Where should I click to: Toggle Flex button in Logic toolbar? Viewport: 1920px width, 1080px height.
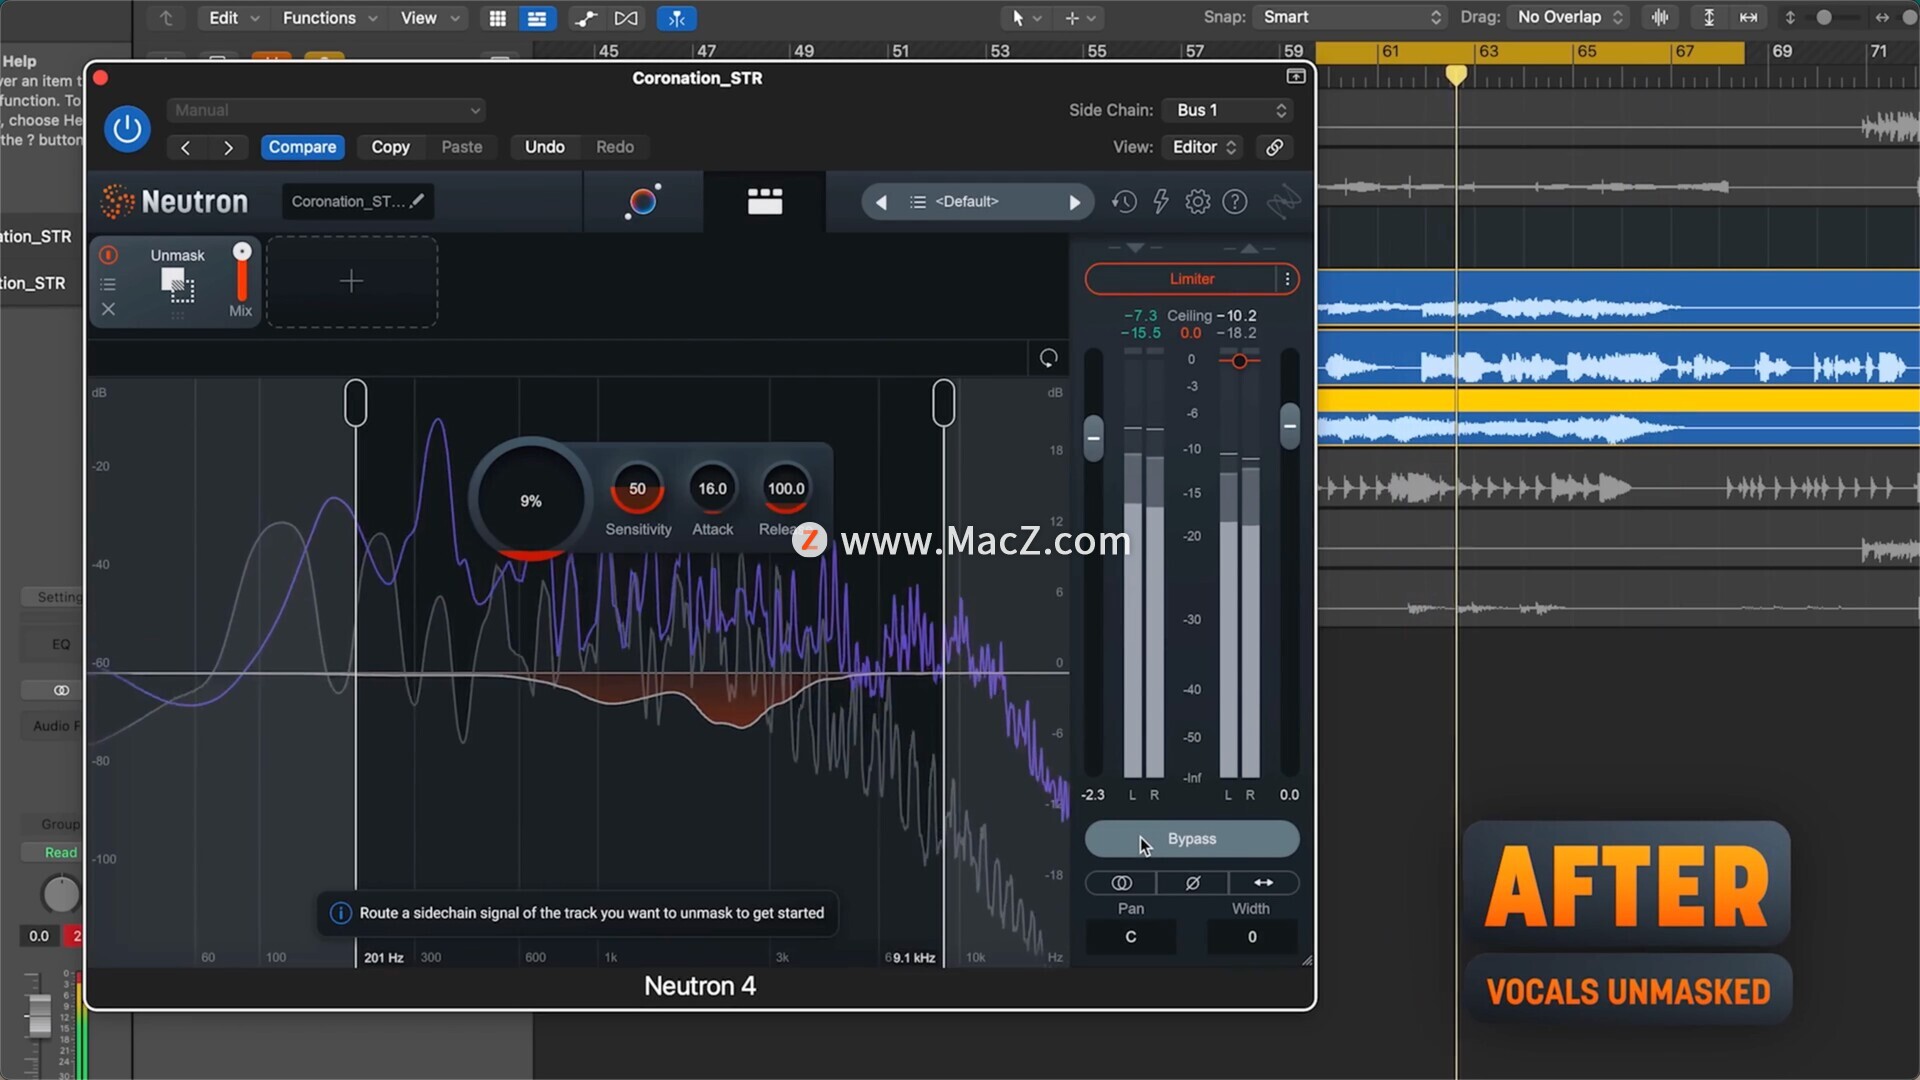point(626,18)
